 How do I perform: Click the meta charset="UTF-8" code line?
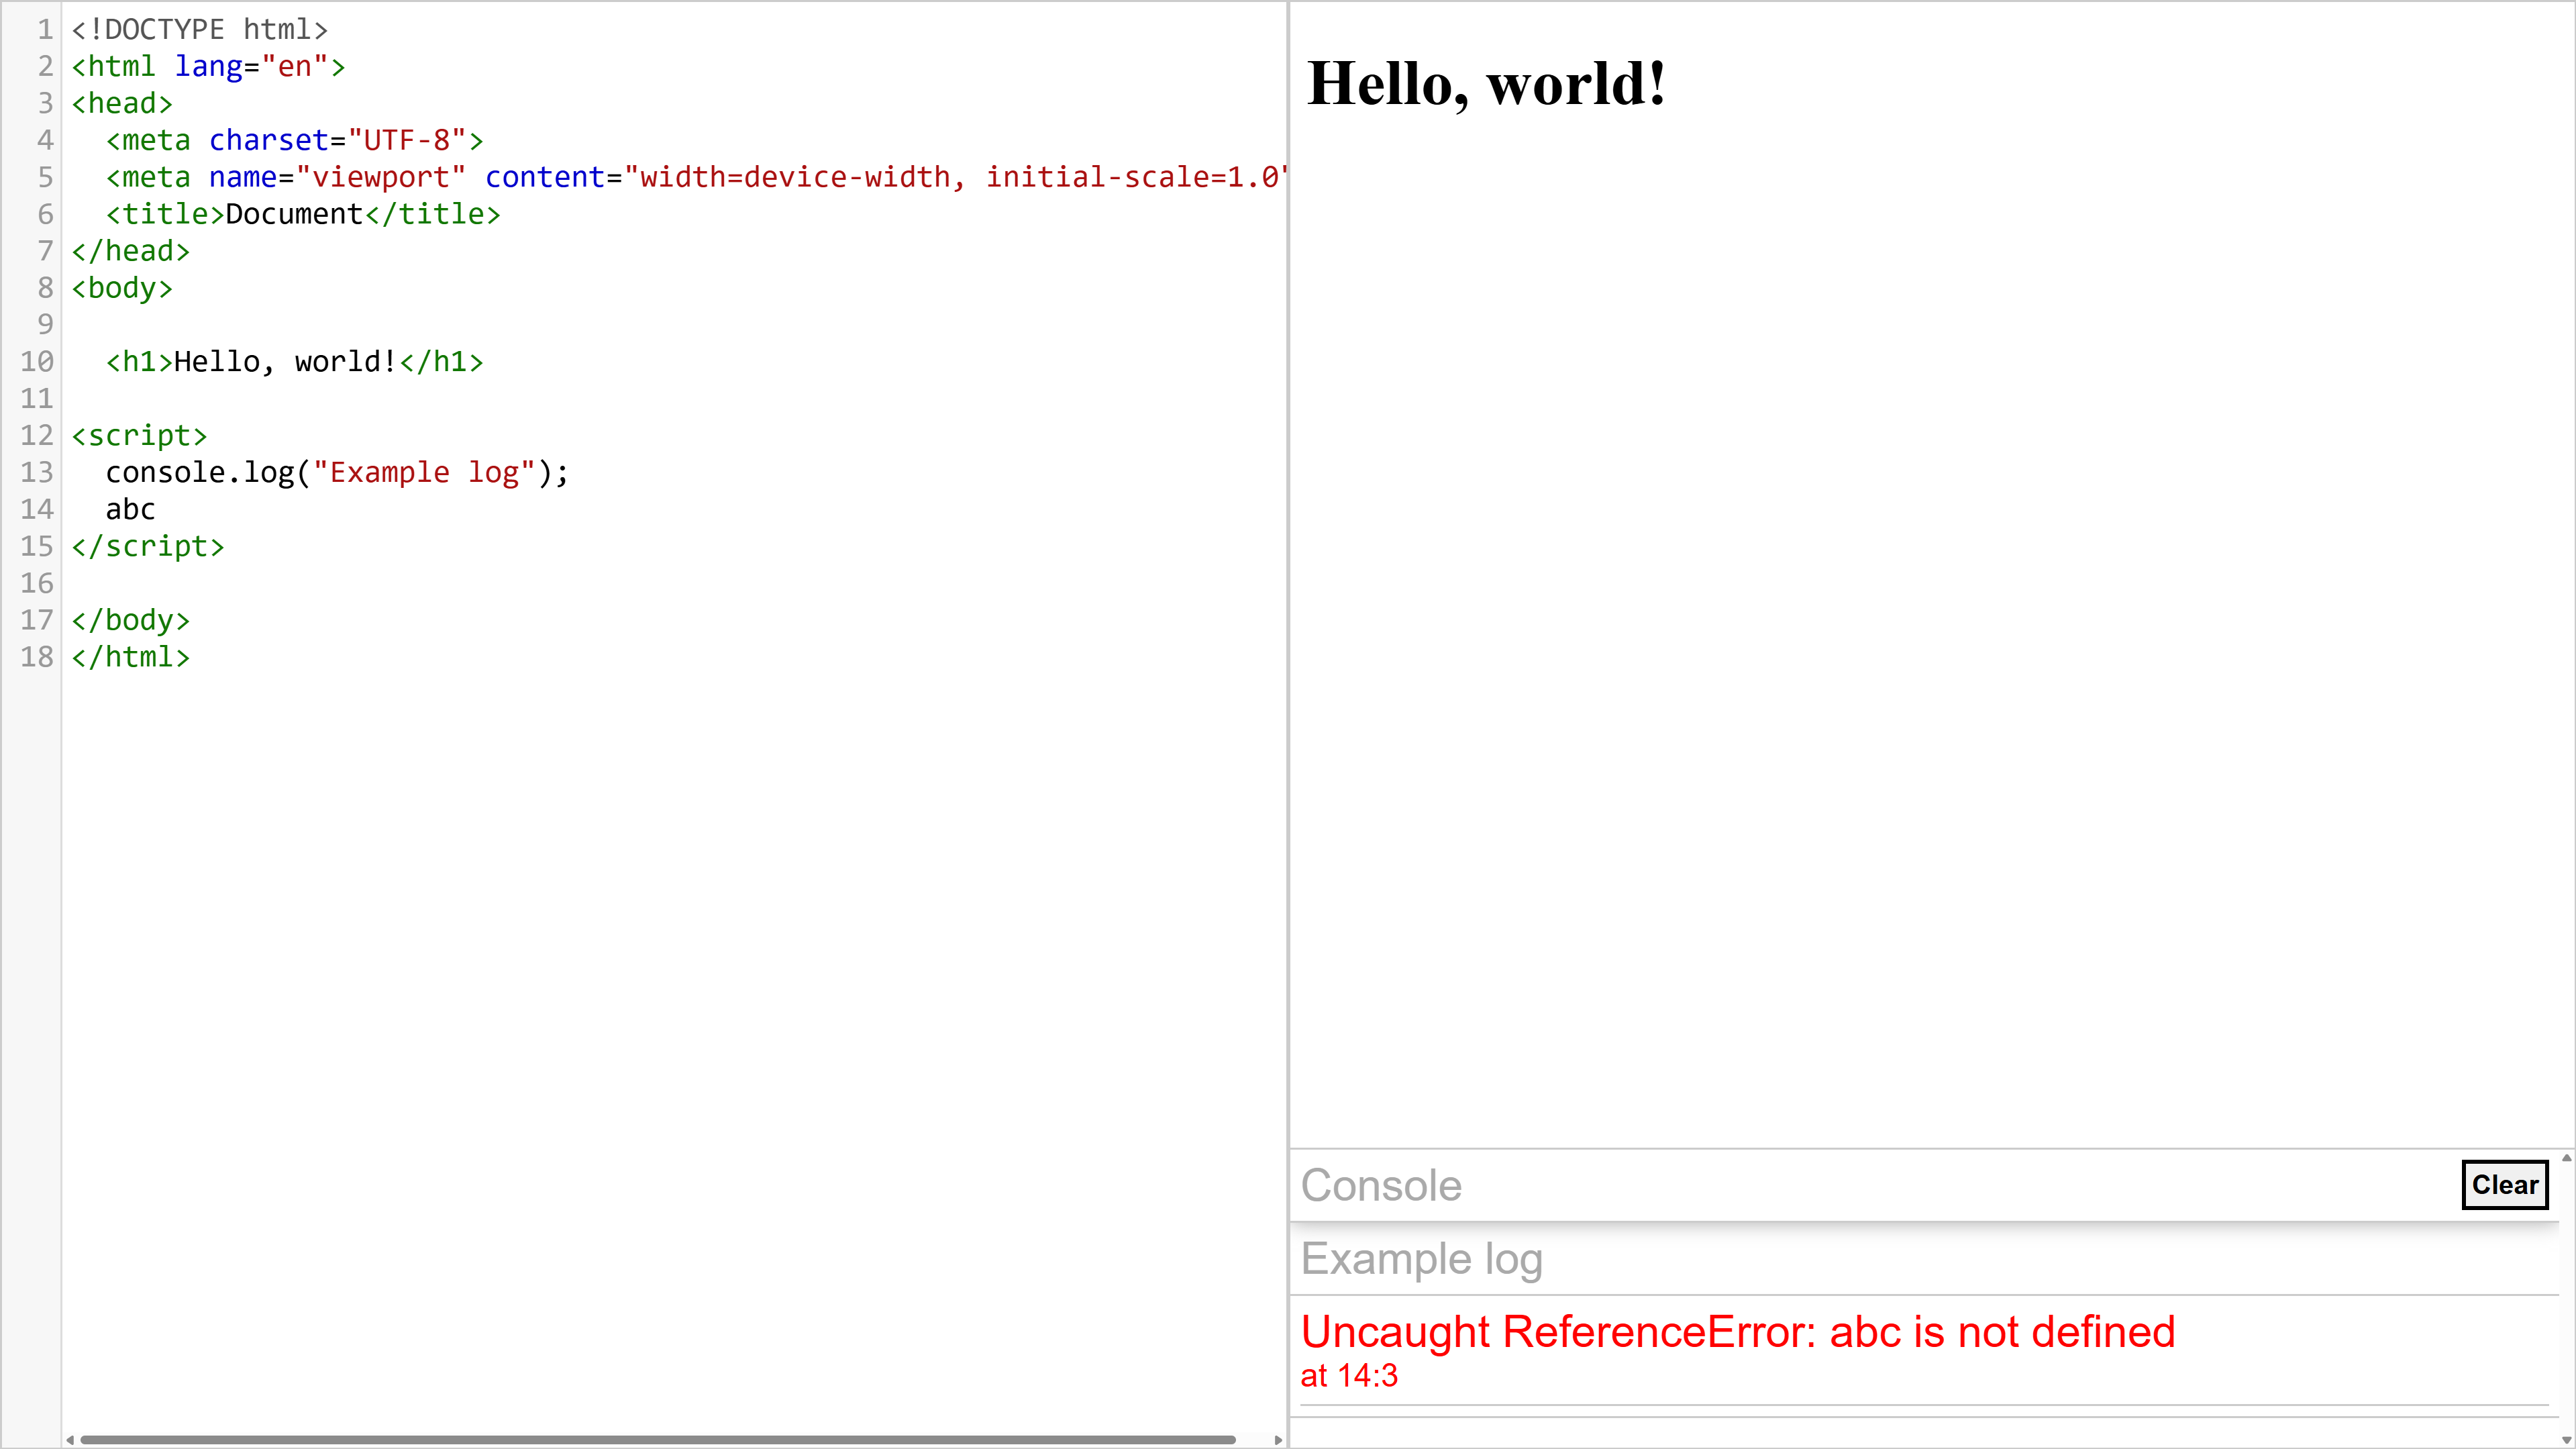[294, 140]
